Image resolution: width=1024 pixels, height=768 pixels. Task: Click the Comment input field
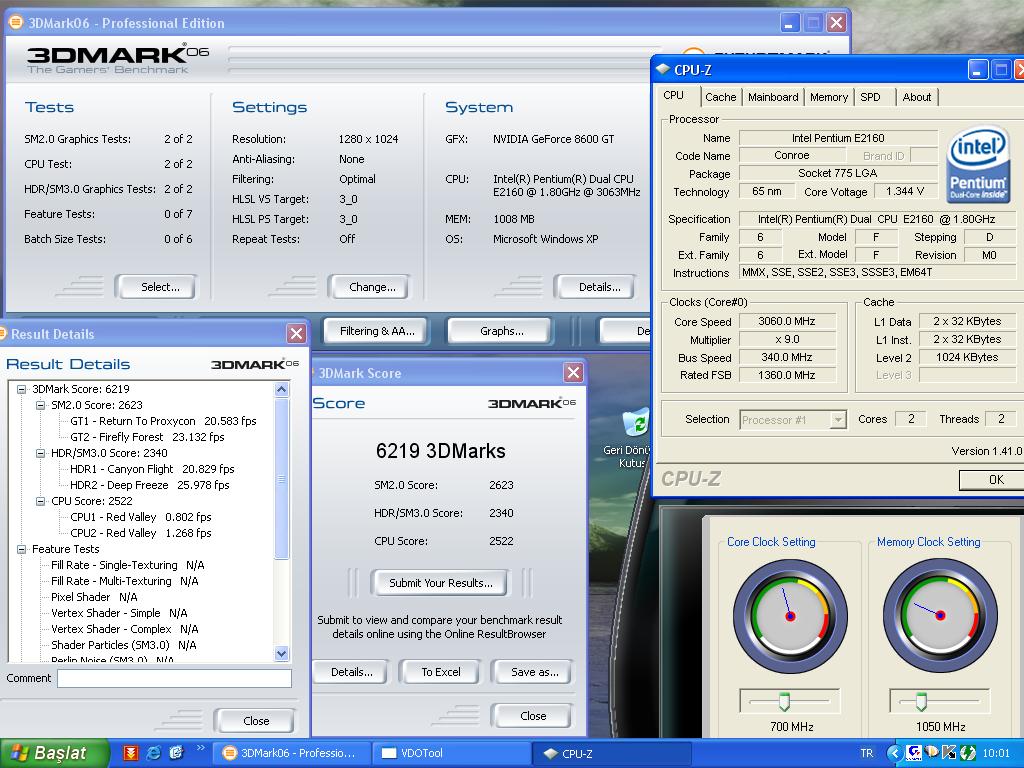click(x=174, y=679)
